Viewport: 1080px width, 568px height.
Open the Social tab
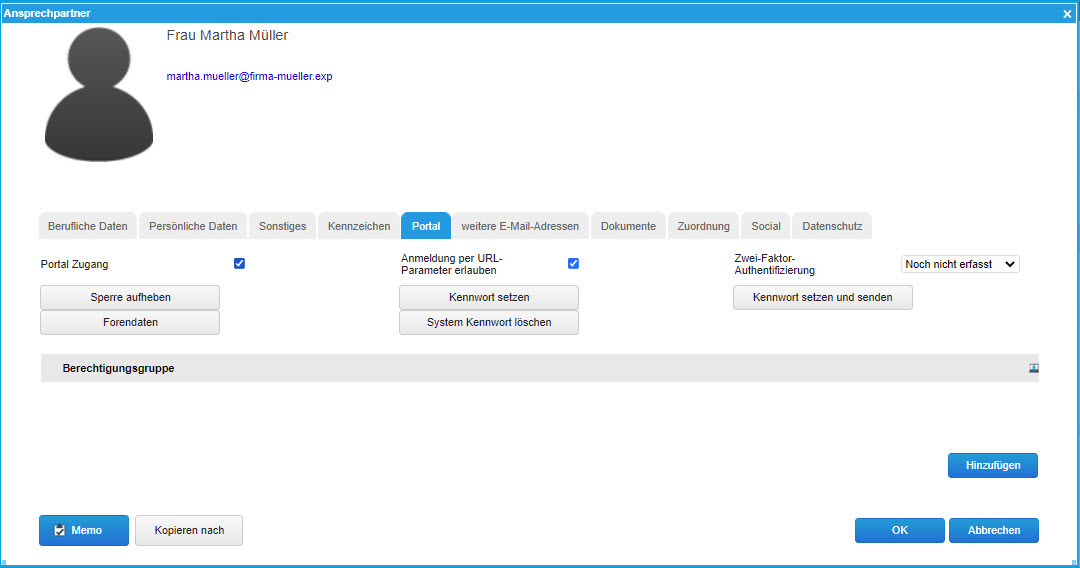[766, 226]
